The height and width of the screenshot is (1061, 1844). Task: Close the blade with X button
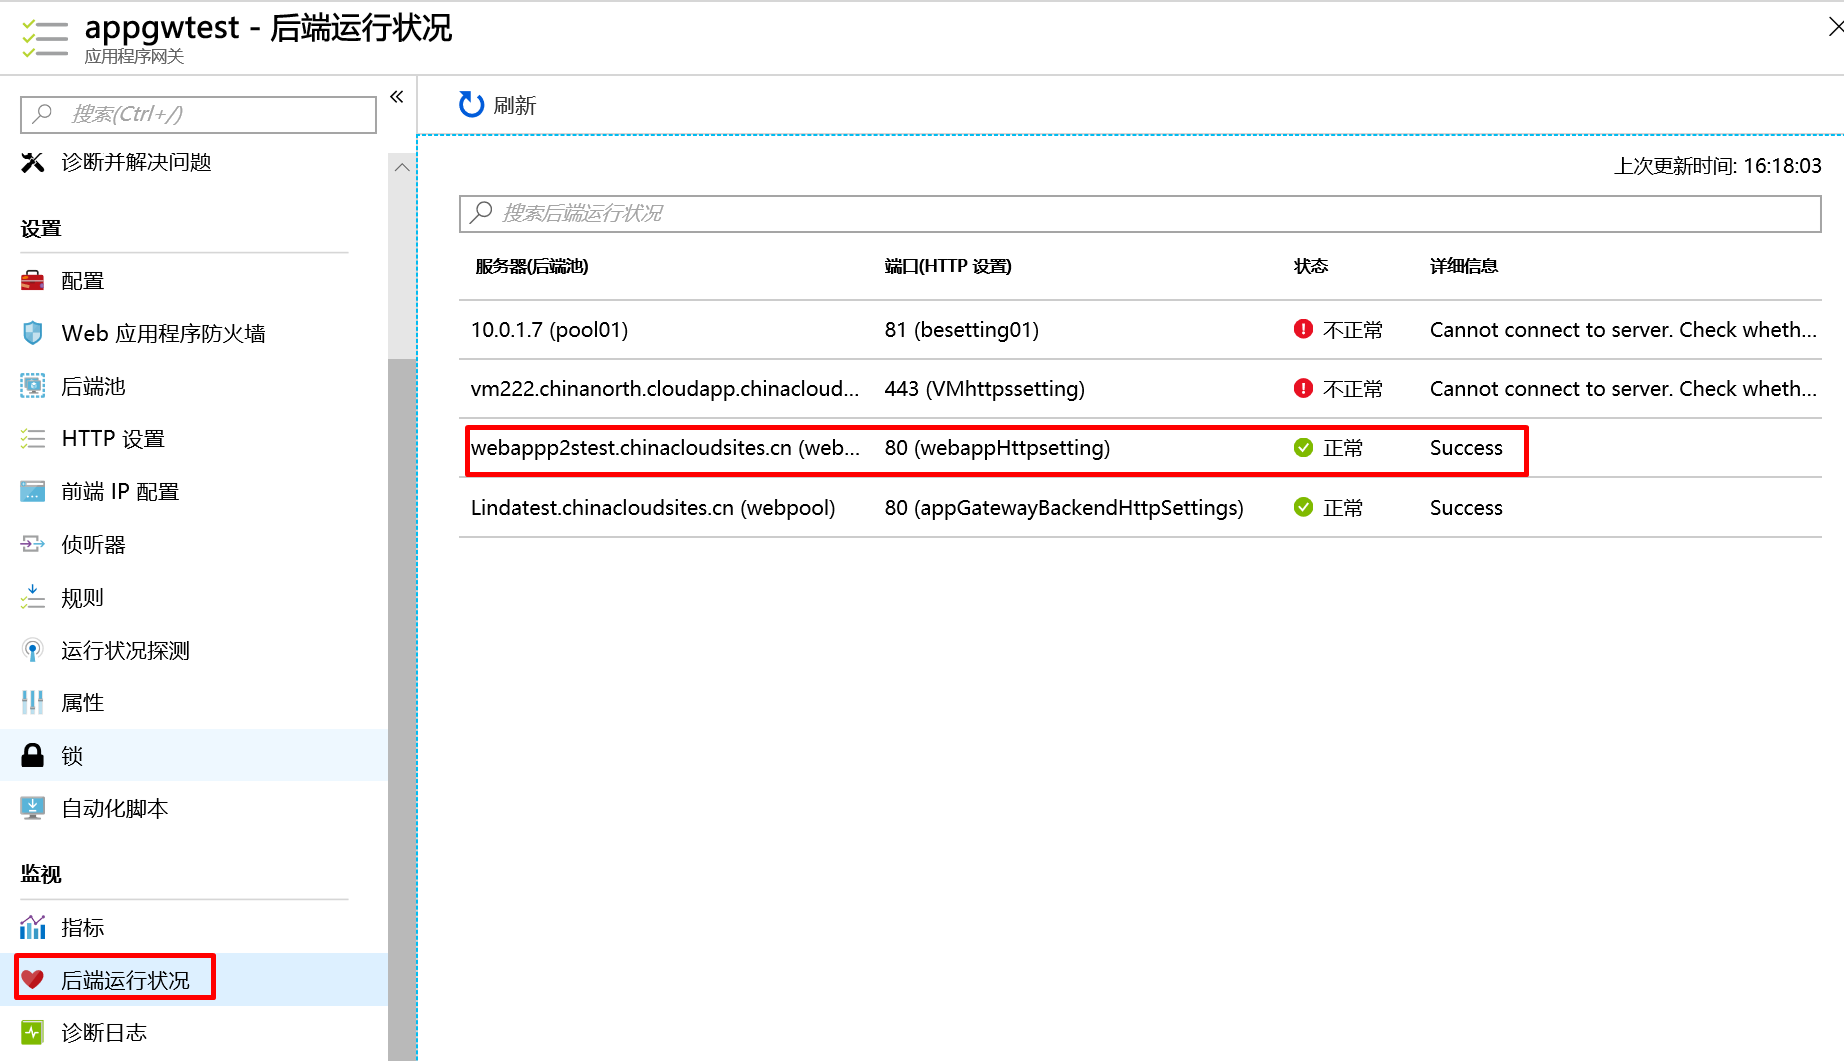tap(1834, 27)
